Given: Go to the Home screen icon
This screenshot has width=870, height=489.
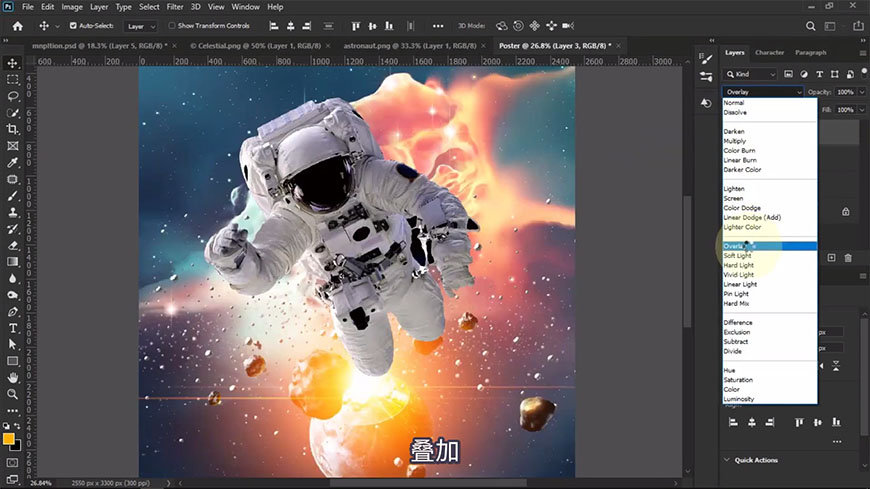Looking at the screenshot, I should click(x=18, y=26).
